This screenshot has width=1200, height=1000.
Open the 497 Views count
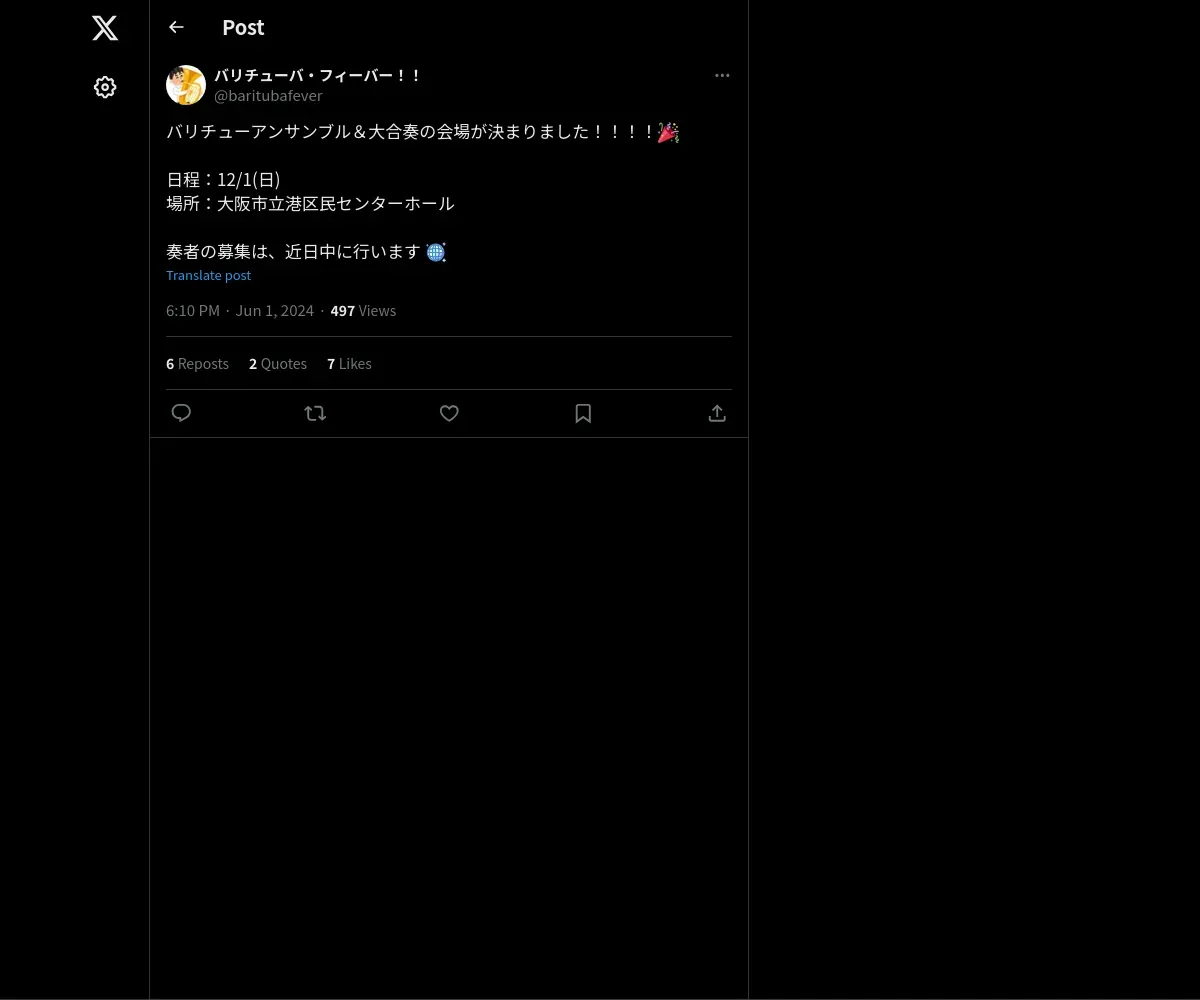(363, 311)
